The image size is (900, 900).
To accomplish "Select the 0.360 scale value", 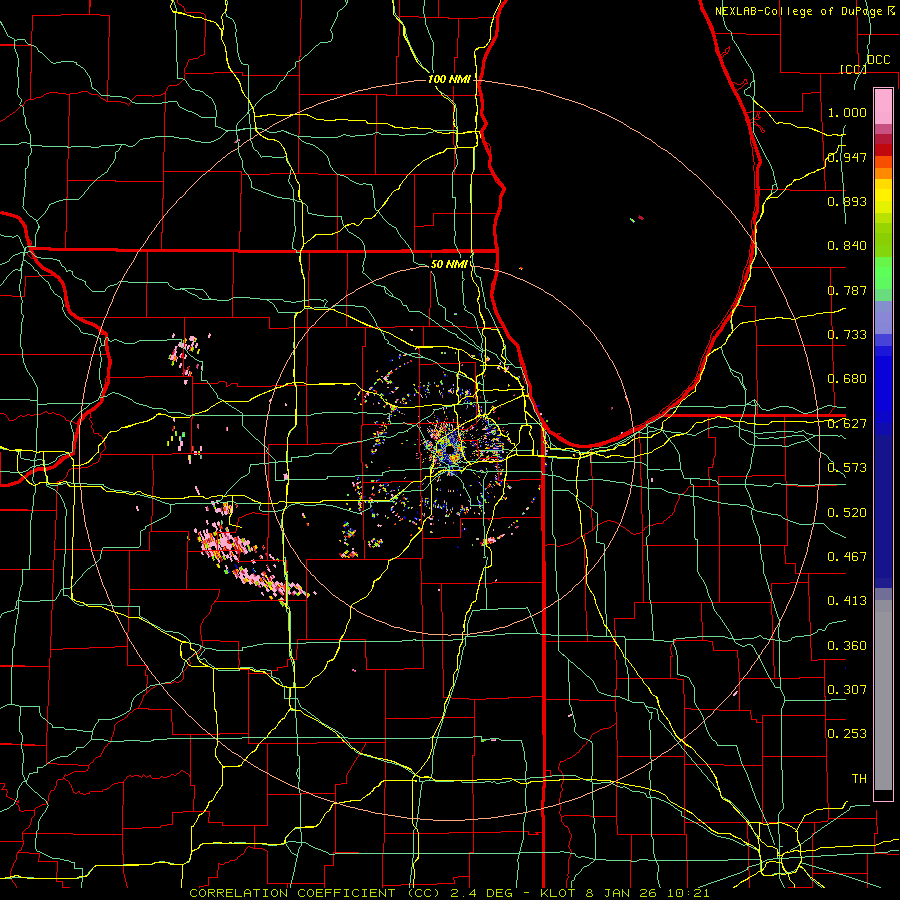I will click(x=847, y=646).
